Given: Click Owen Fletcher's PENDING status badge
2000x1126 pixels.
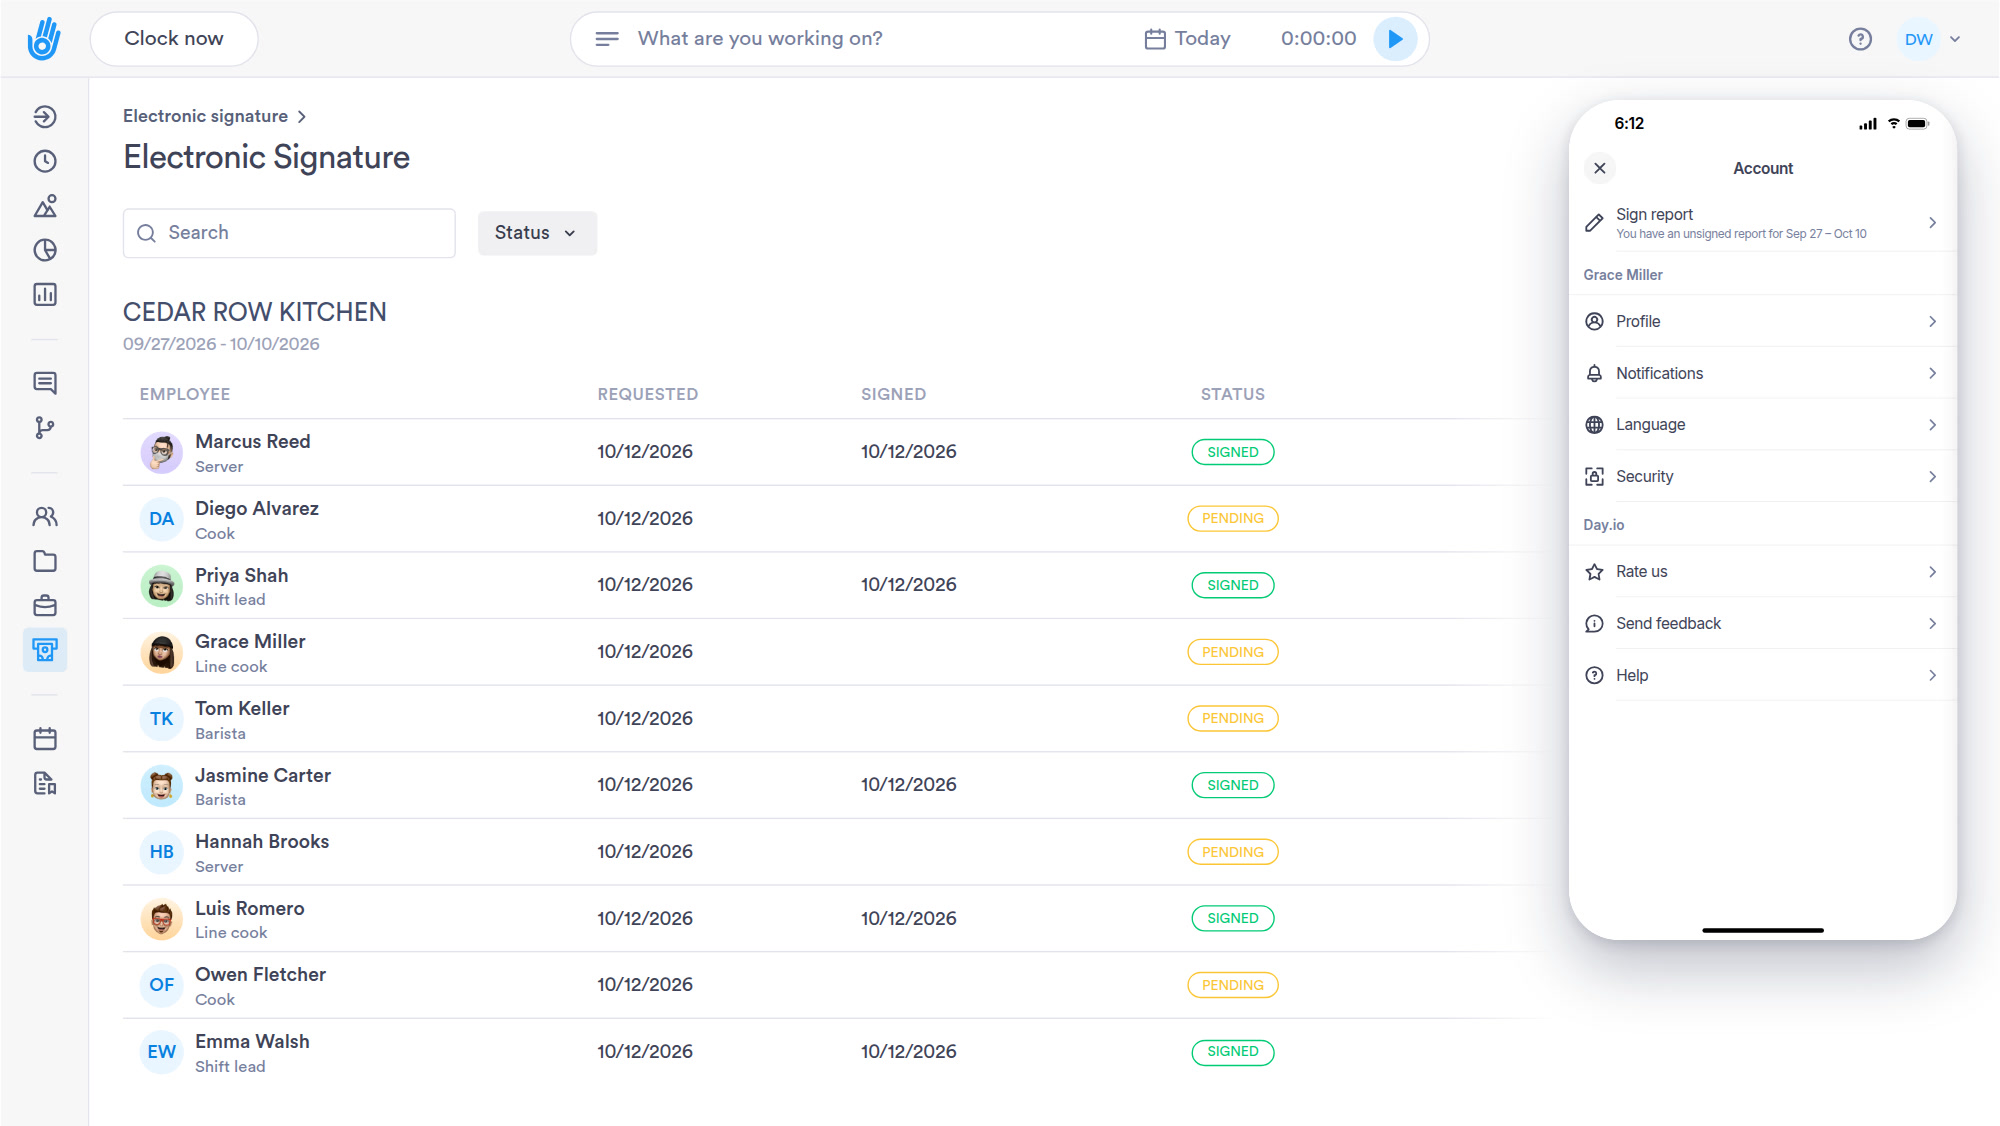Looking at the screenshot, I should (x=1232, y=985).
